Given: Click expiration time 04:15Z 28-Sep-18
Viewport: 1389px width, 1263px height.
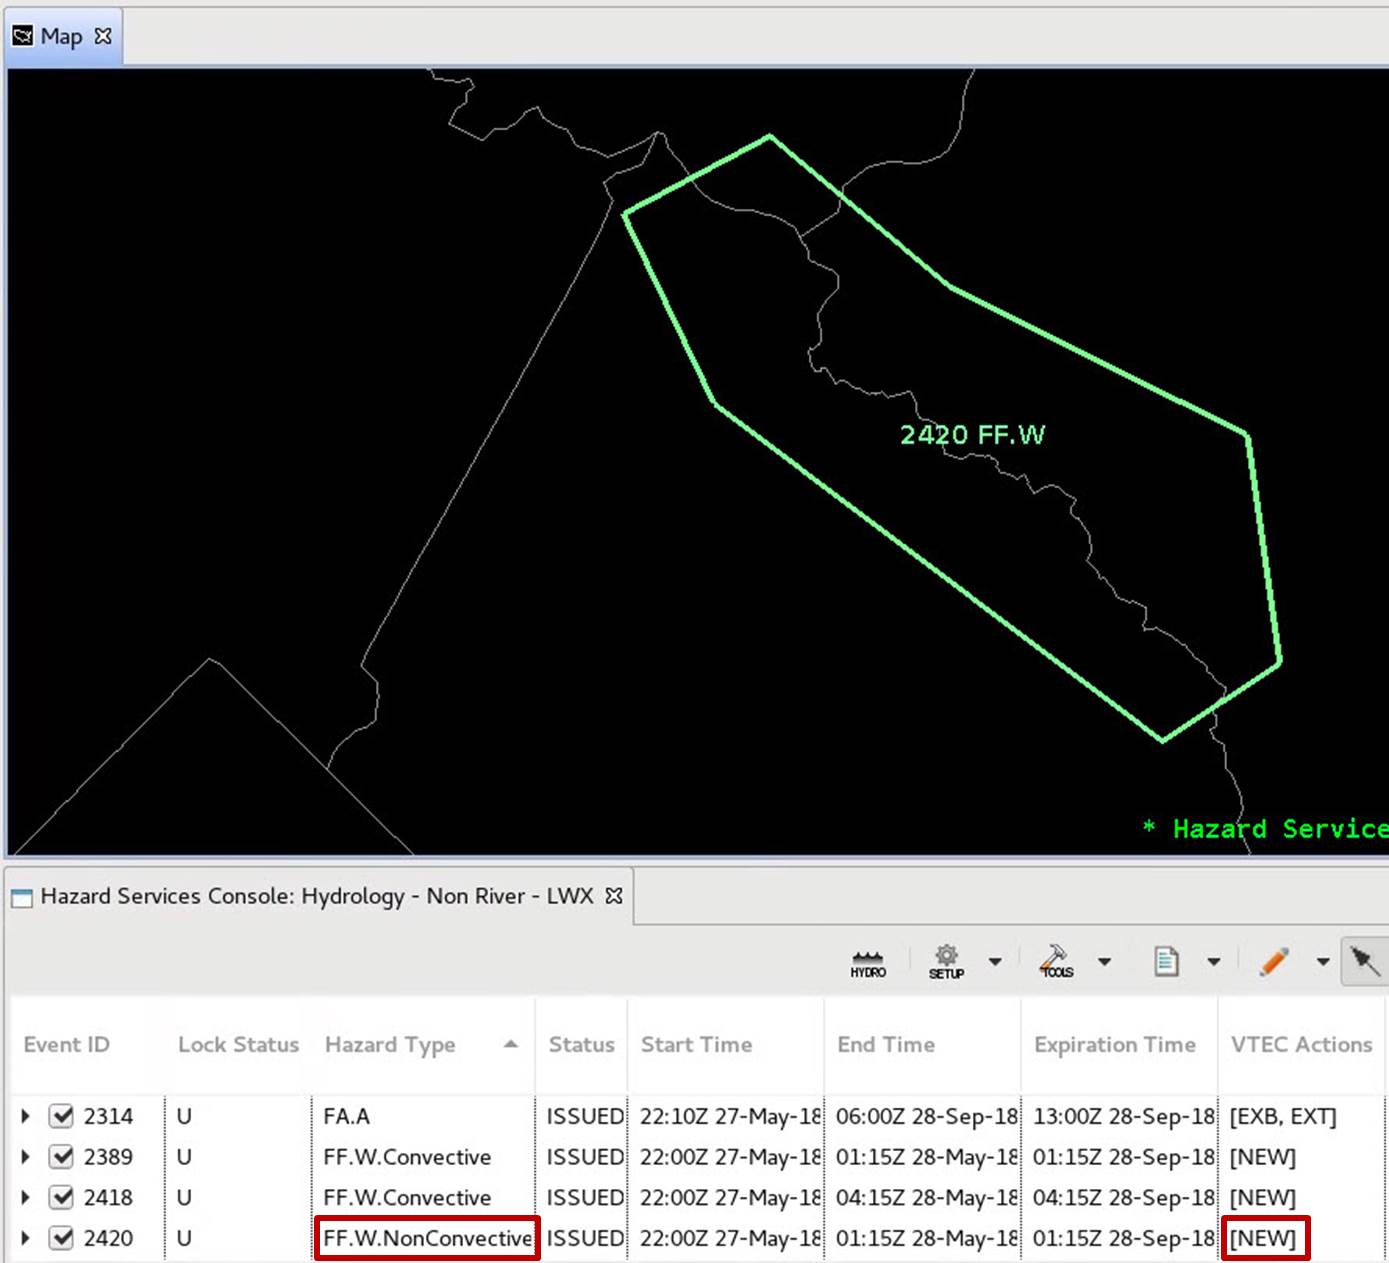Looking at the screenshot, I should coord(1124,1197).
